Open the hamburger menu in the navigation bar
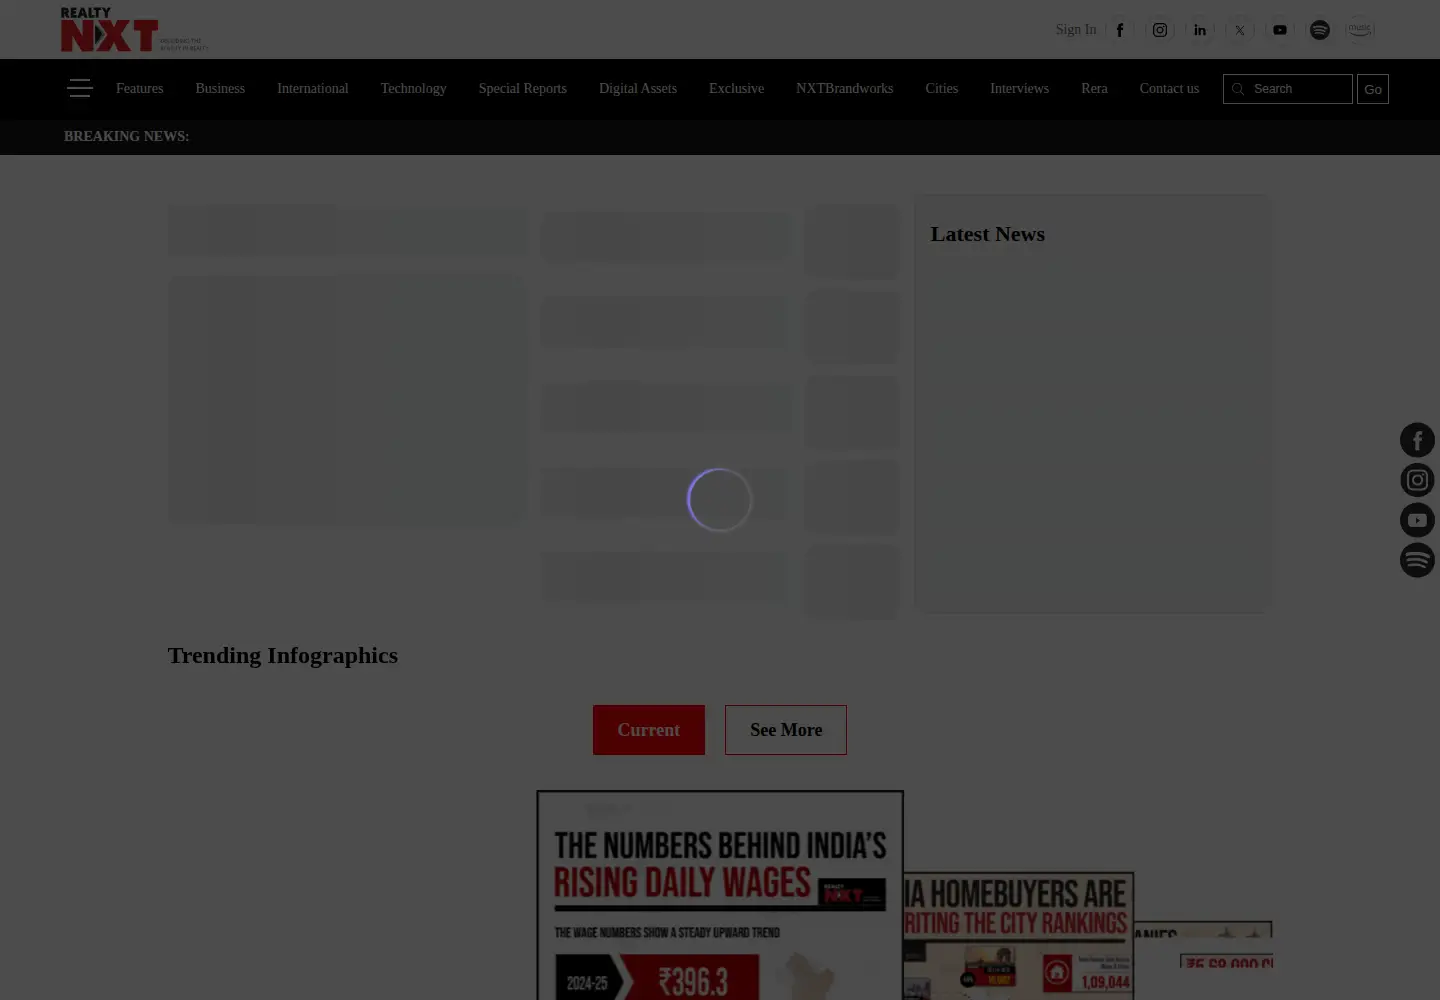The height and width of the screenshot is (1000, 1440). (80, 88)
